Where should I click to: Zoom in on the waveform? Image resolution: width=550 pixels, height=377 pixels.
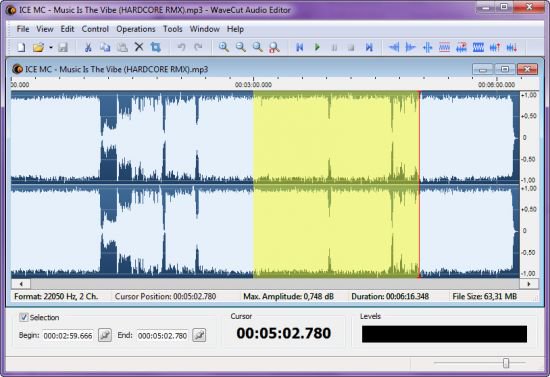point(224,47)
